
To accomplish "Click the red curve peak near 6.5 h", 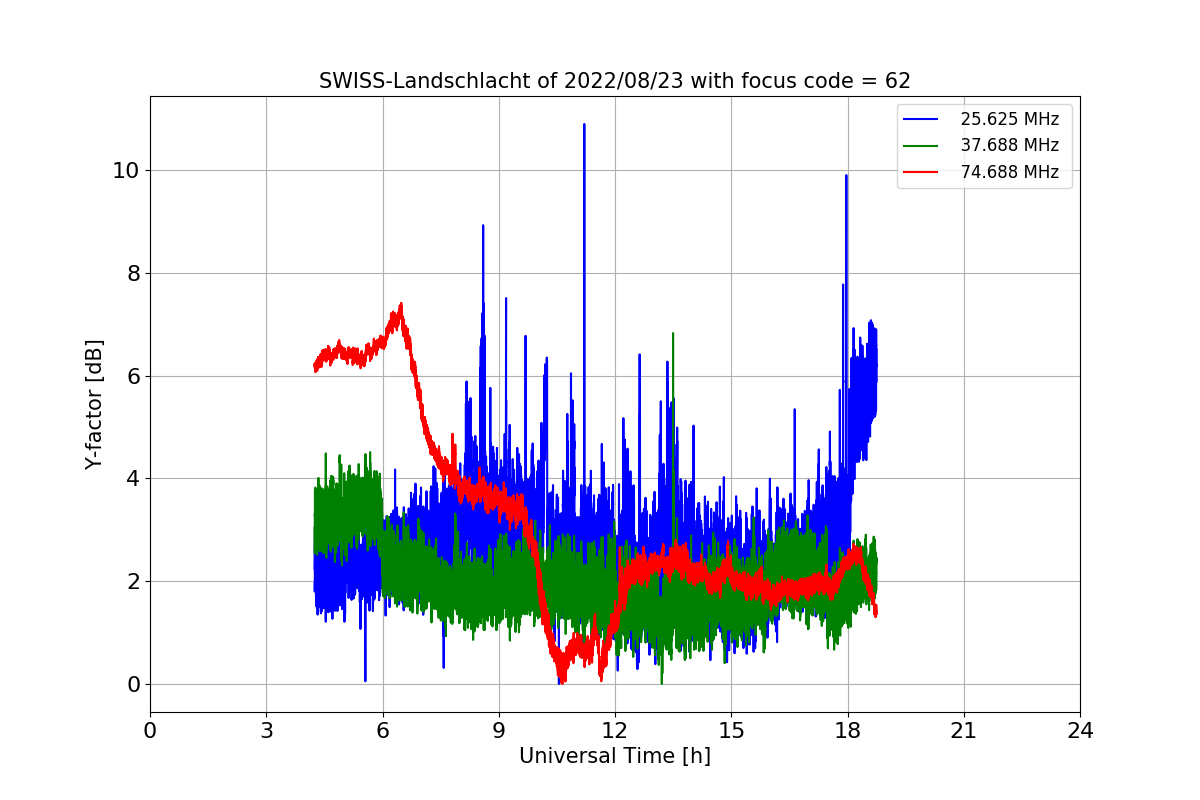I will [x=400, y=308].
